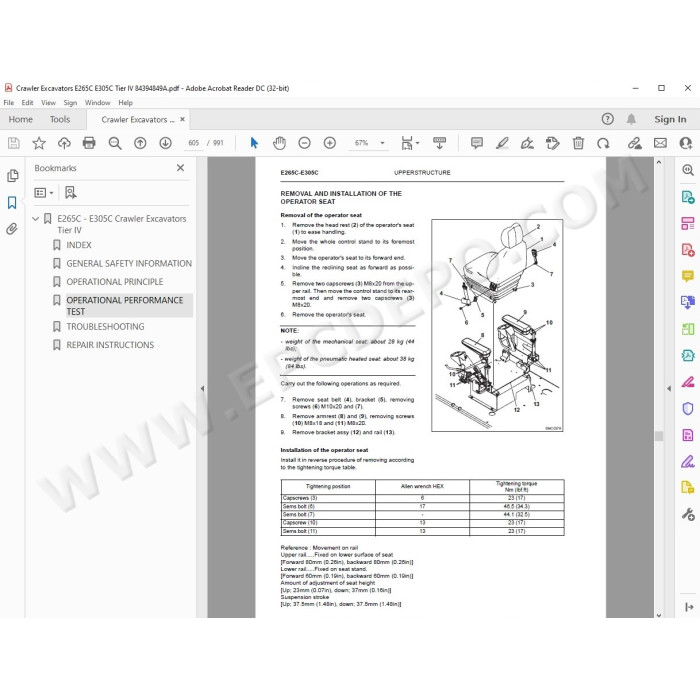Open More Tools wrench icon
Screen dimensions: 700x700
[688, 514]
